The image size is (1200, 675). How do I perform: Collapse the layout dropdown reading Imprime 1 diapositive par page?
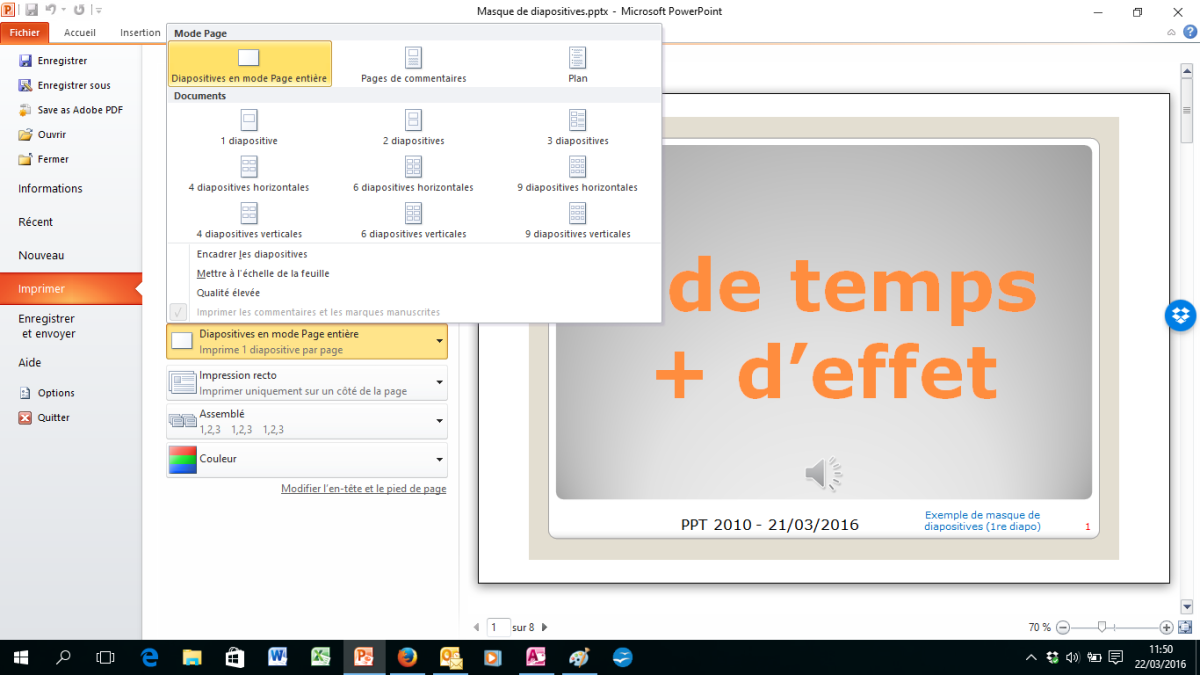(307, 342)
